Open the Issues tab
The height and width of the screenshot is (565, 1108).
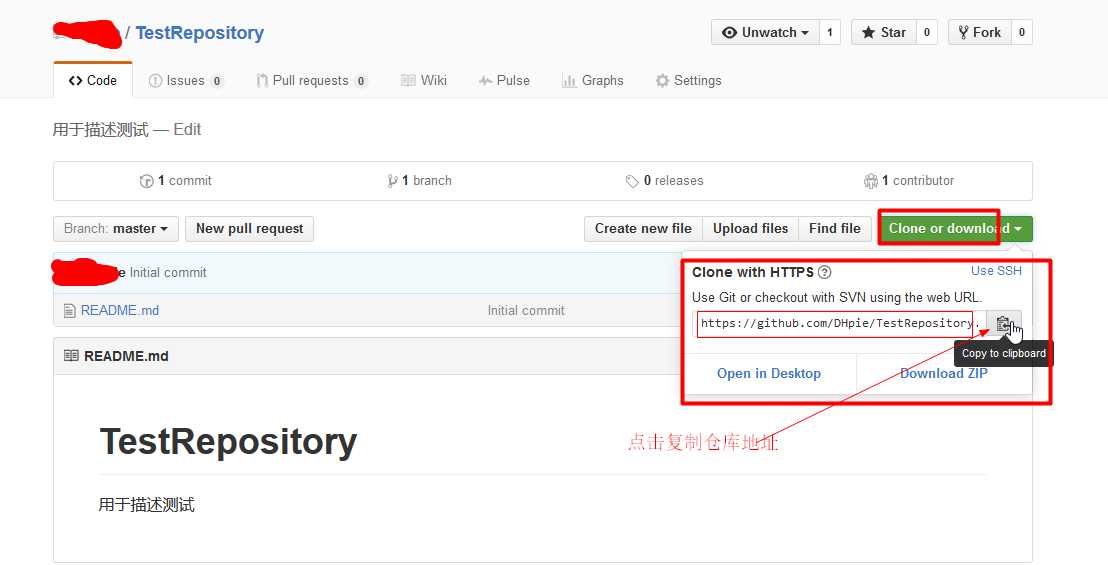tap(186, 81)
